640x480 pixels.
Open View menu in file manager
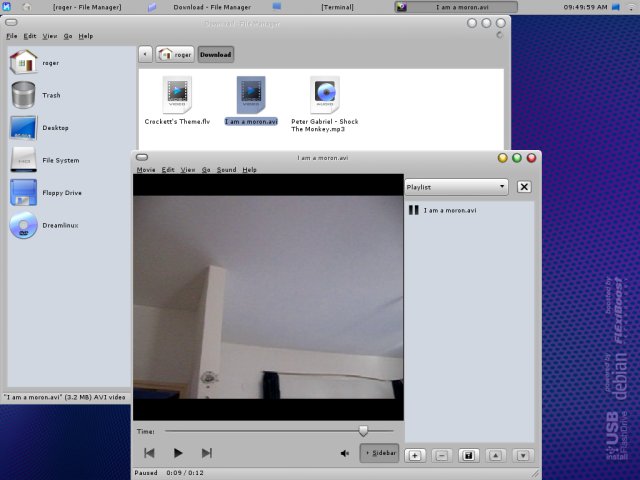coord(50,36)
